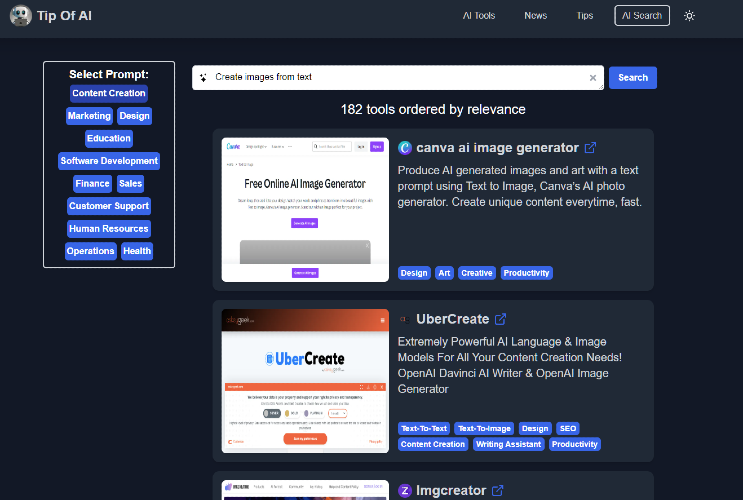The width and height of the screenshot is (743, 500).
Task: Click the '182 tools ordered by relevance' text
Action: click(x=433, y=109)
